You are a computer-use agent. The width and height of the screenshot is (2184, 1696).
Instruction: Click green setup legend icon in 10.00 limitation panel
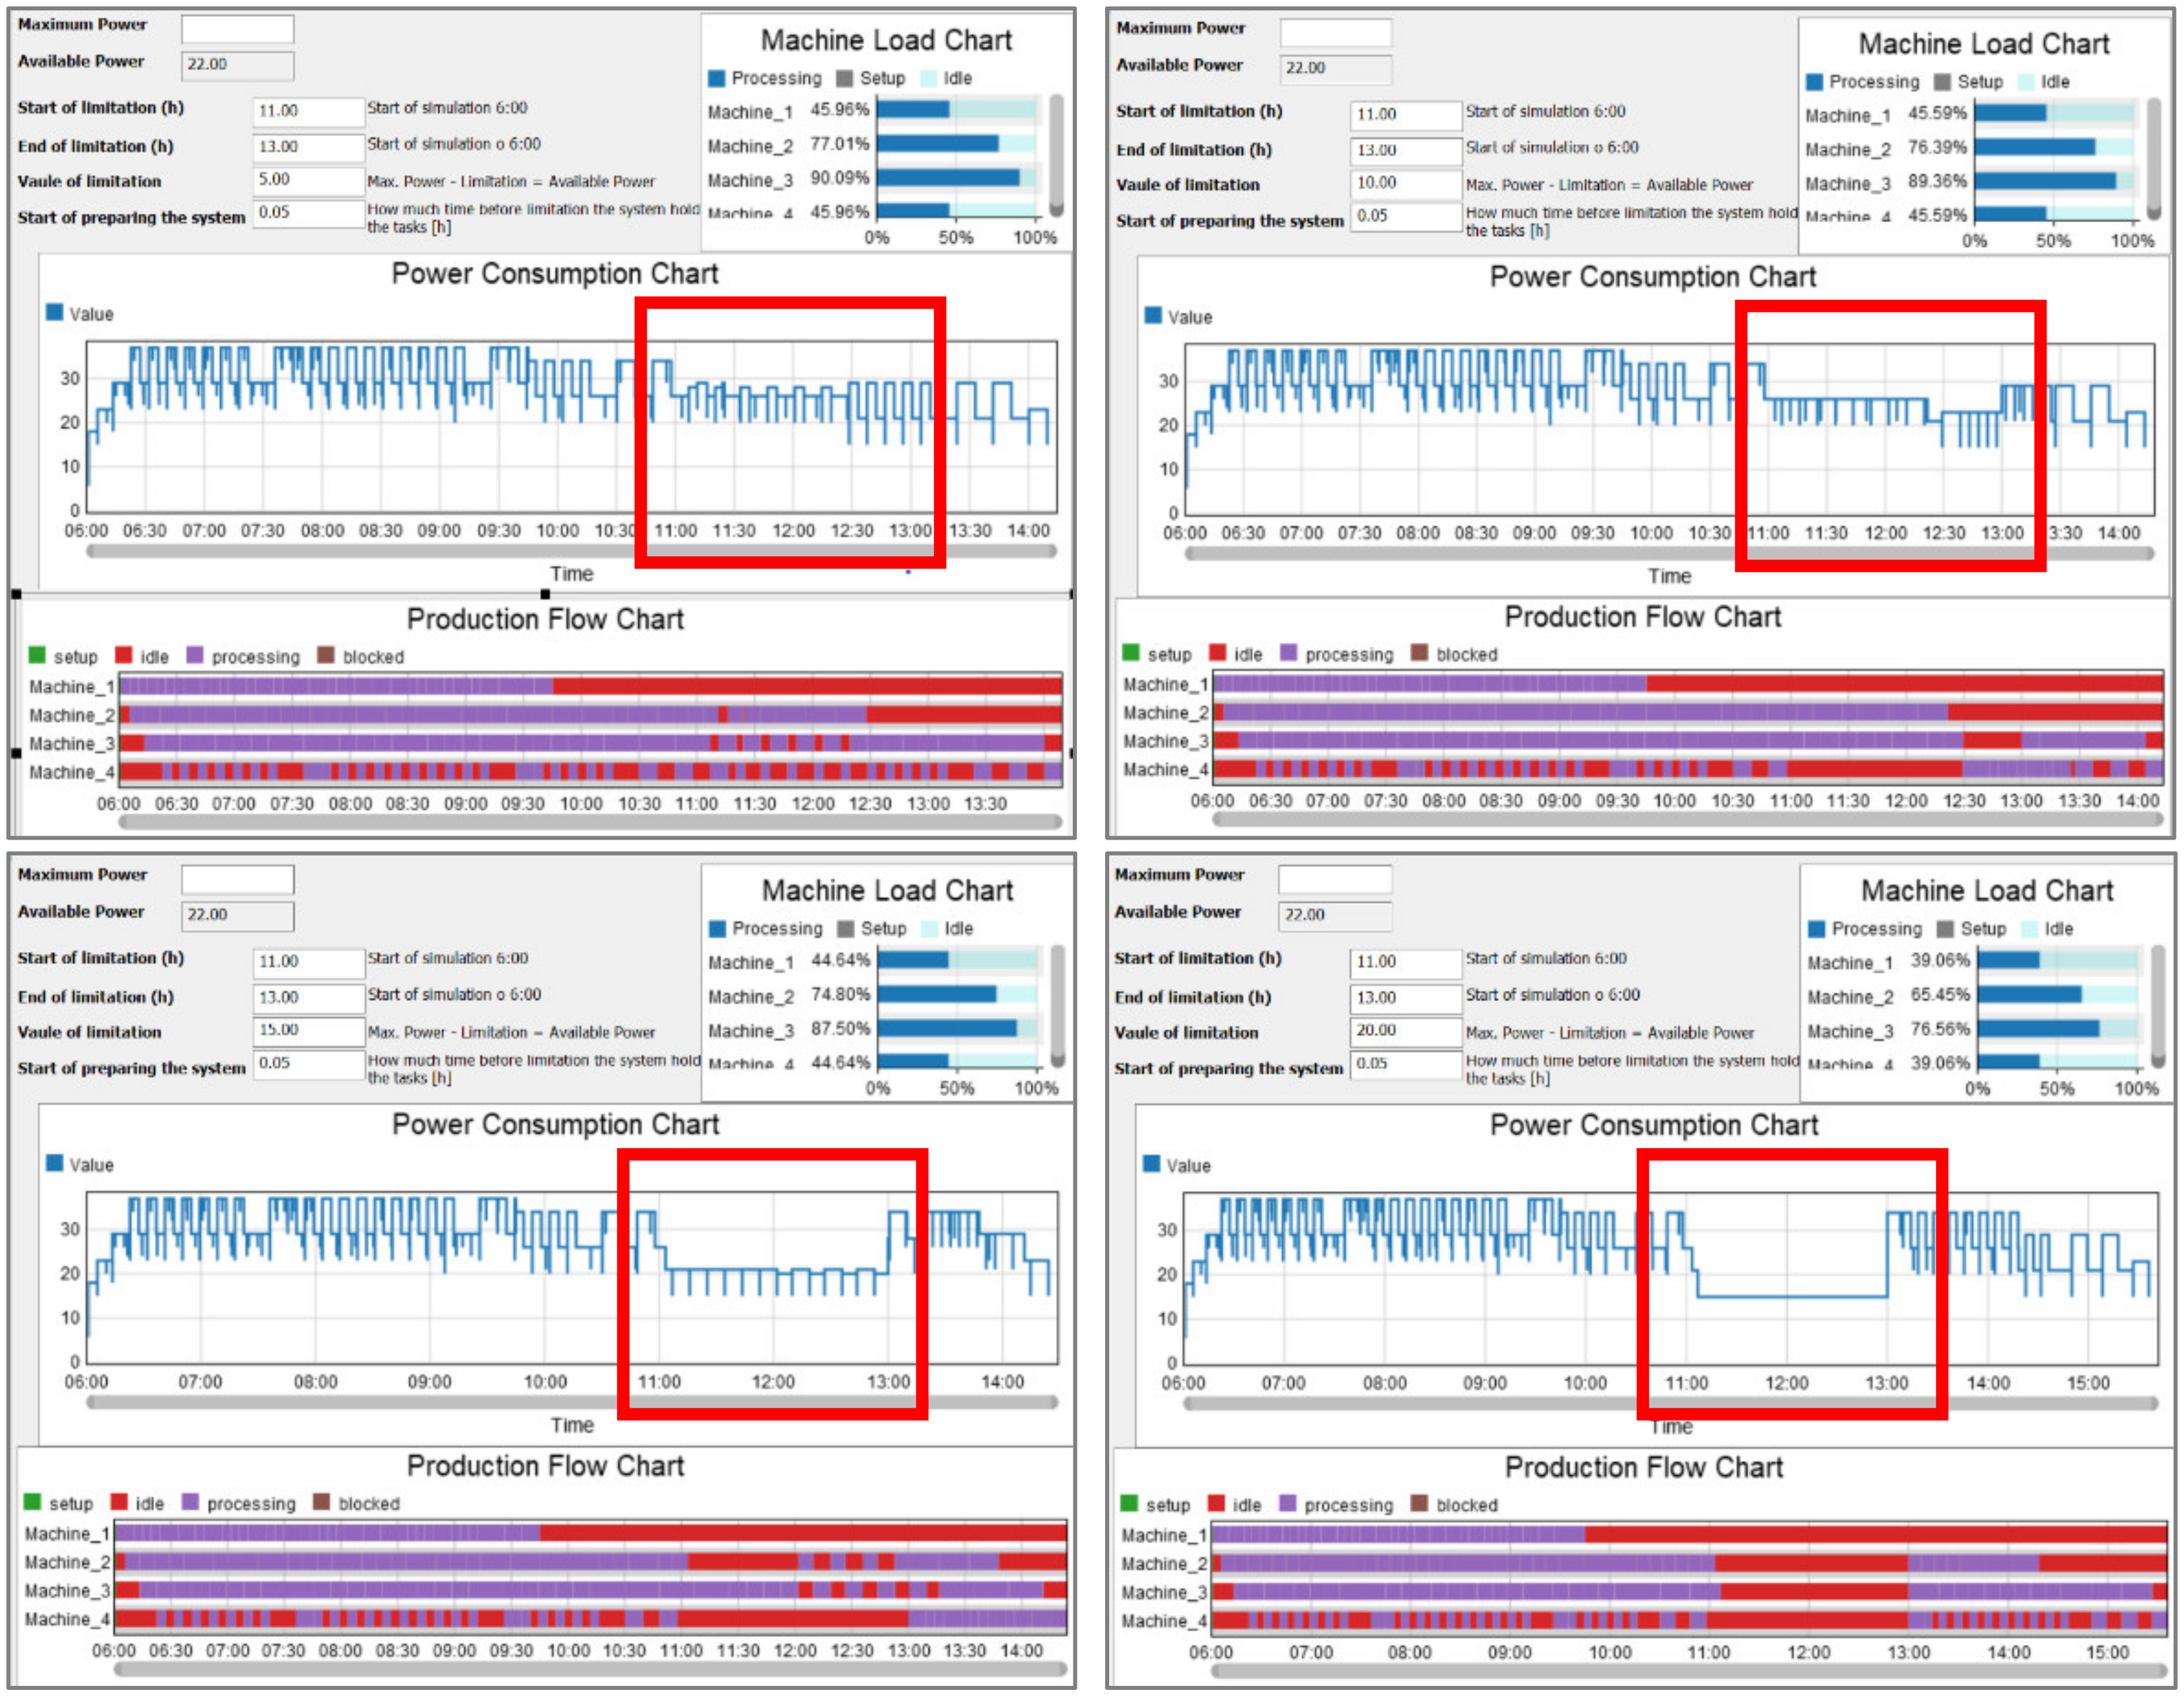coord(1131,653)
